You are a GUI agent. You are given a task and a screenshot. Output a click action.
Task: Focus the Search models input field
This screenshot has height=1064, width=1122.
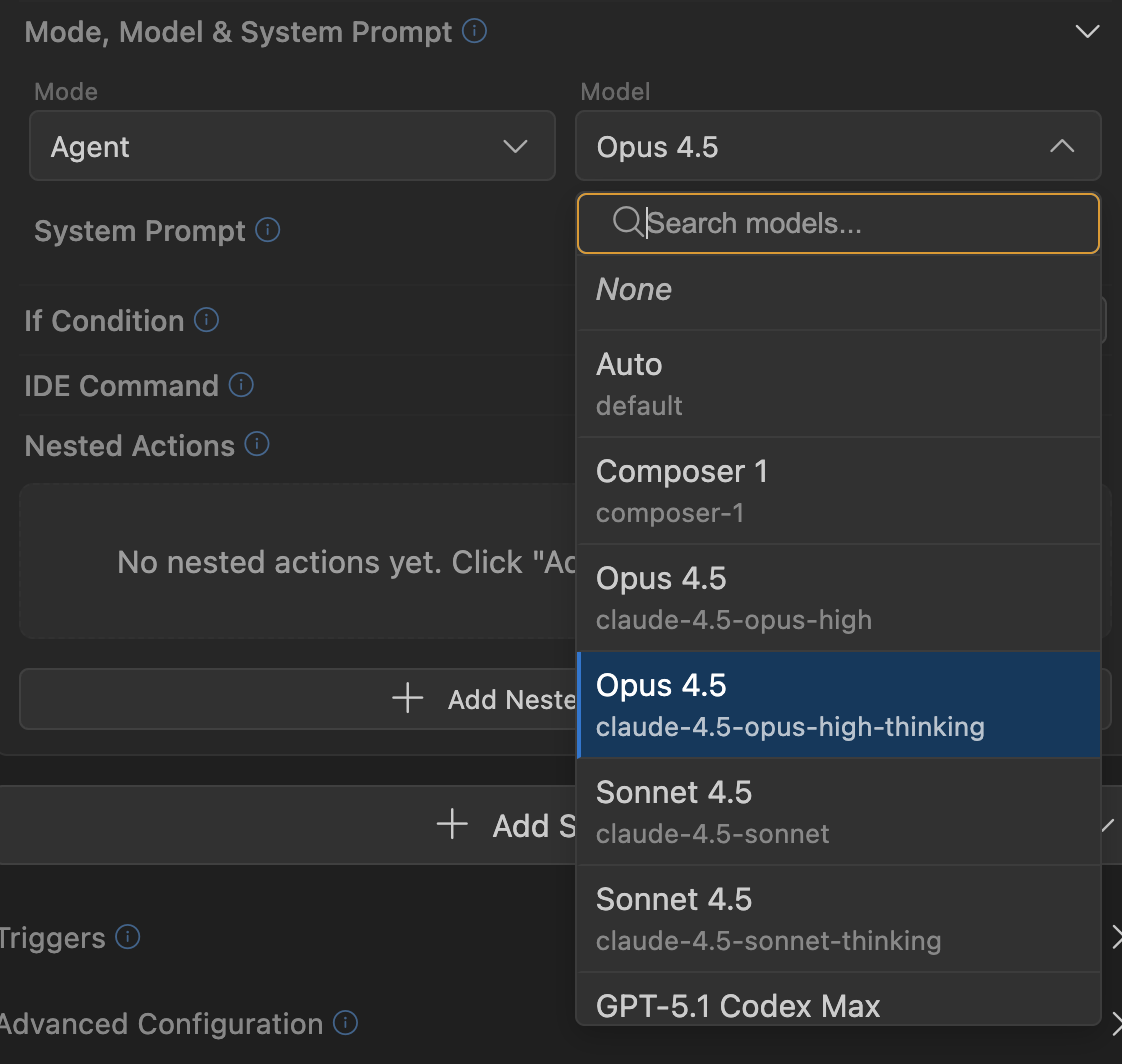pyautogui.click(x=860, y=222)
